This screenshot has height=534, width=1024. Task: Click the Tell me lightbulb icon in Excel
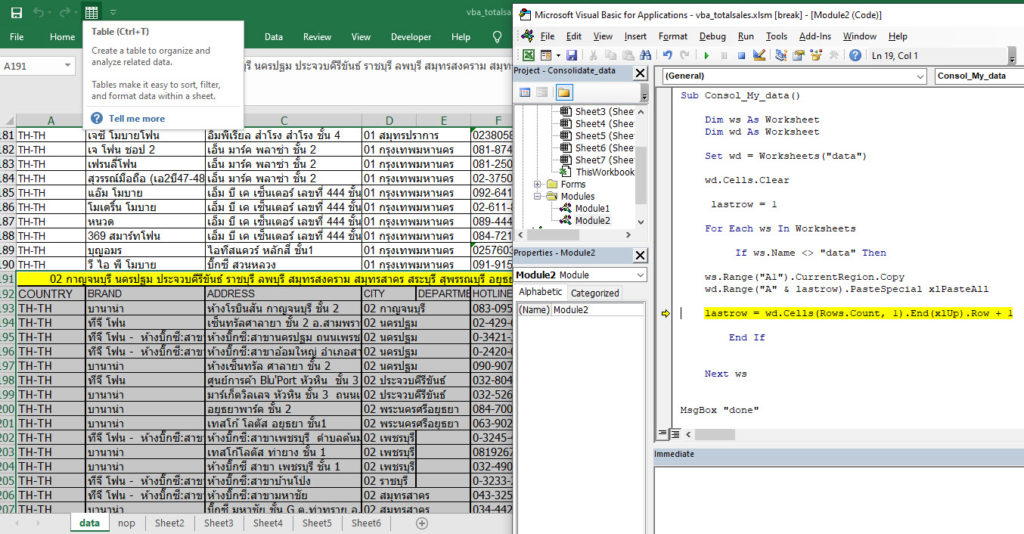point(497,37)
